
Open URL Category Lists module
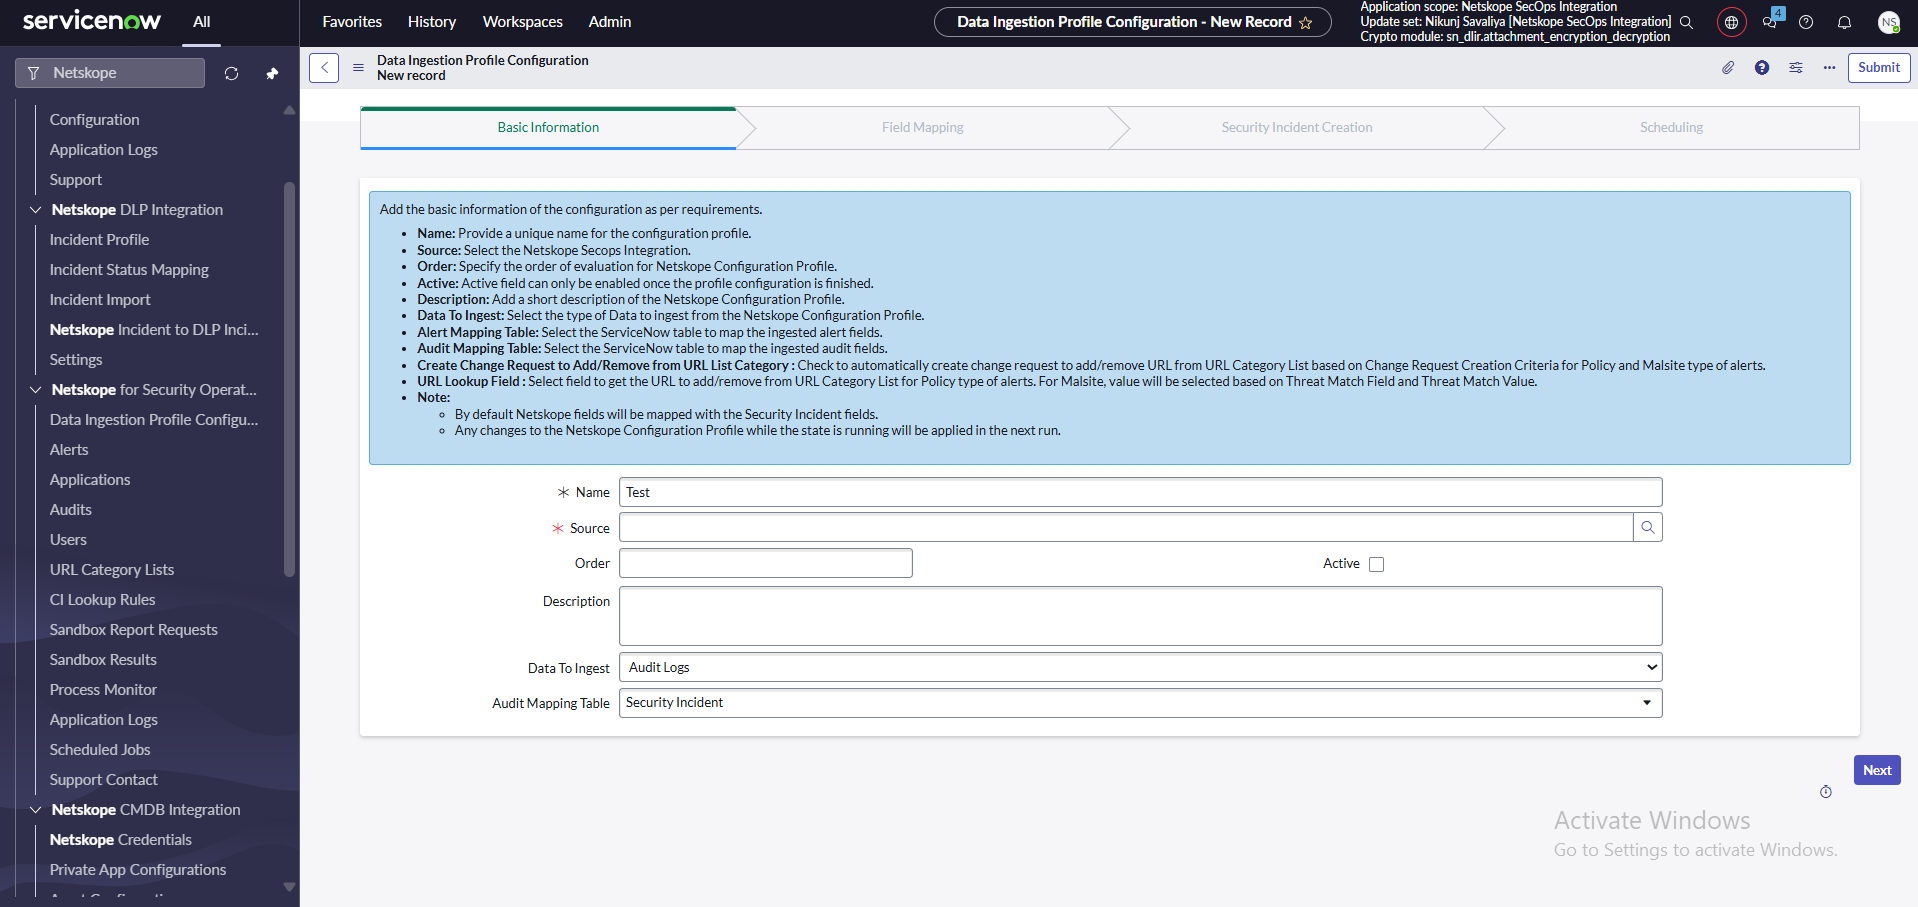pyautogui.click(x=112, y=570)
